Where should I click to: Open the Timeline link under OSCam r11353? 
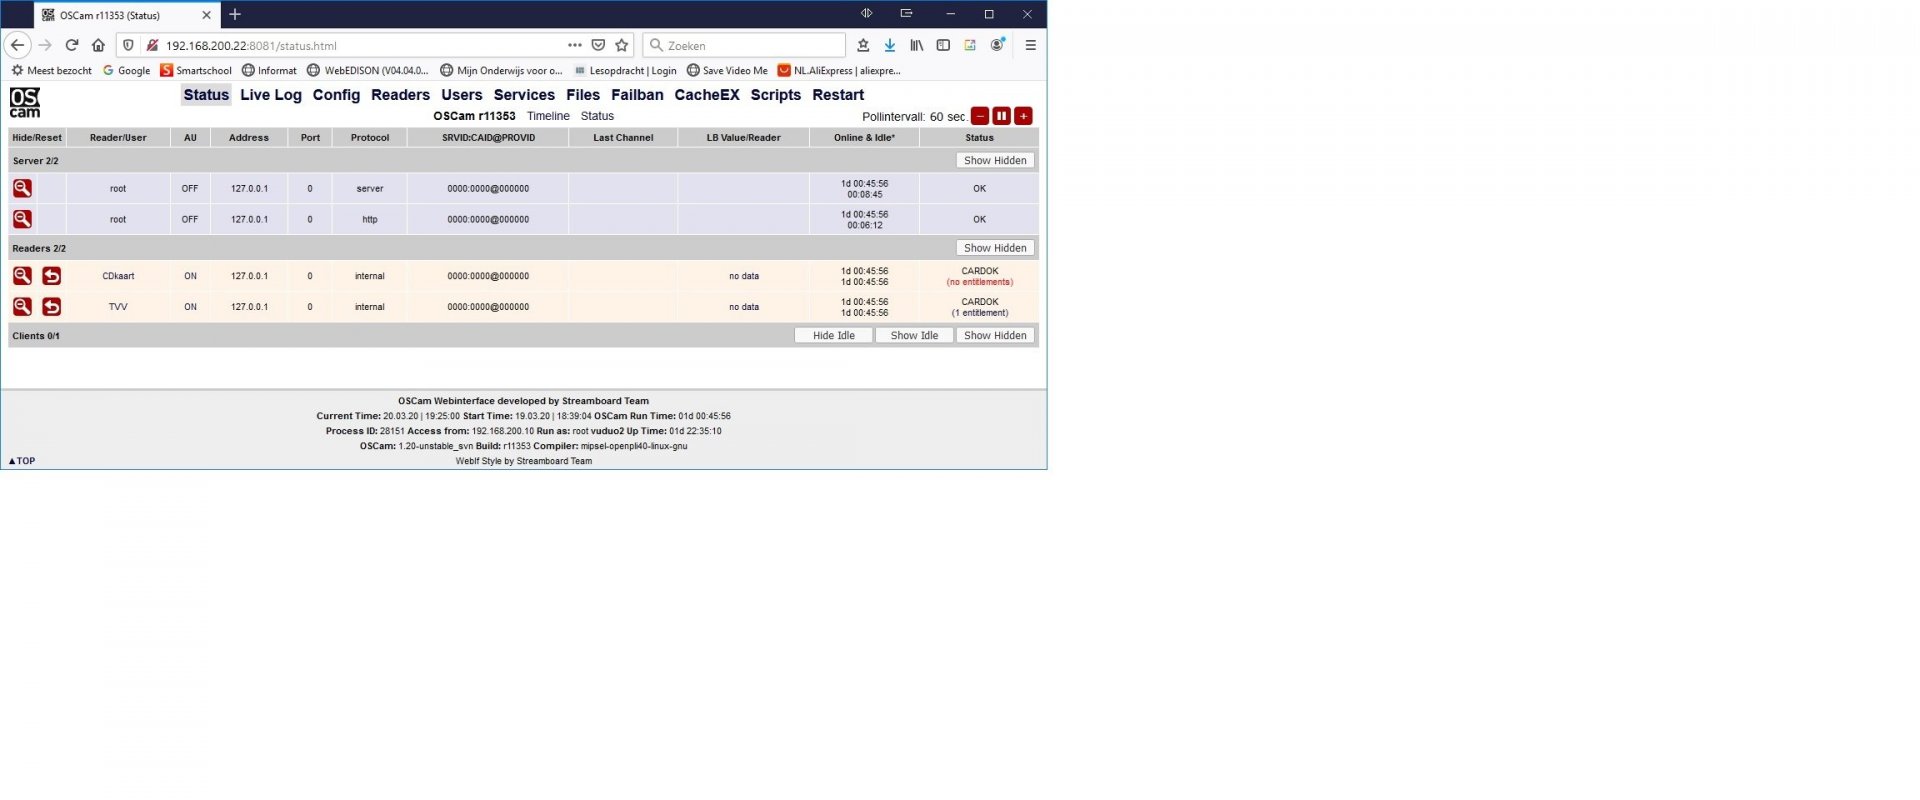548,116
